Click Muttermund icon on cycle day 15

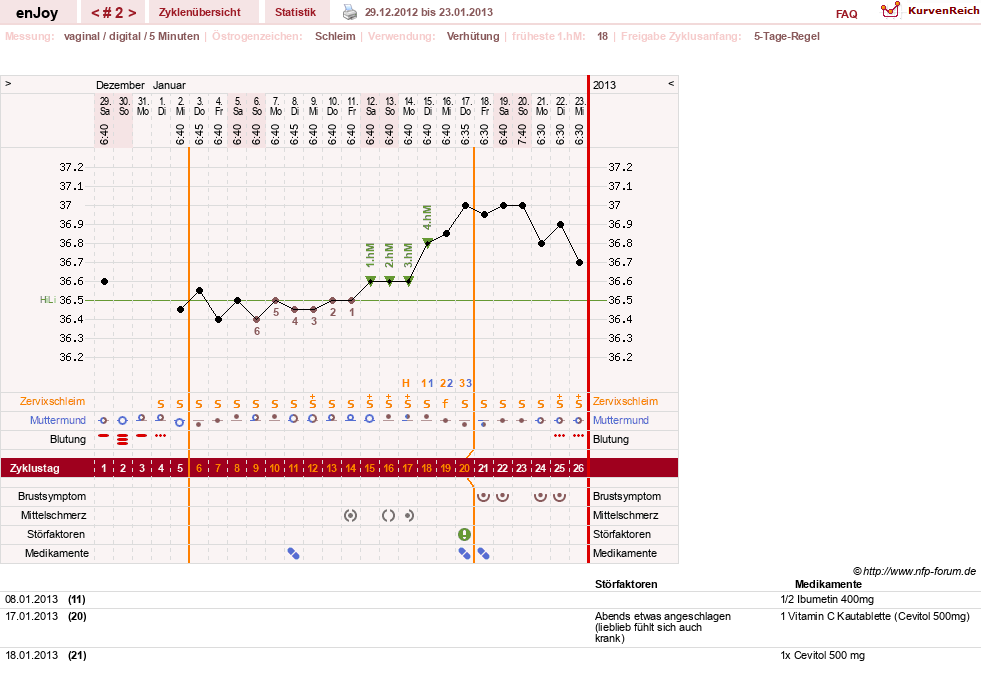[370, 418]
